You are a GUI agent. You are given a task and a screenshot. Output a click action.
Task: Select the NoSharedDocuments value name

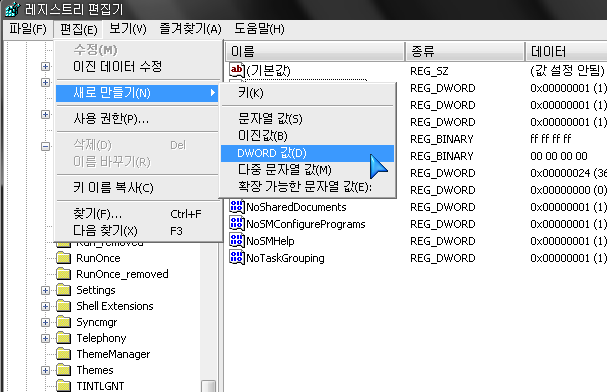coord(296,207)
